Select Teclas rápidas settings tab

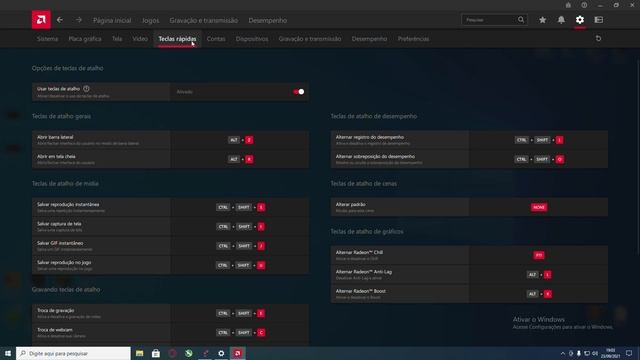177,39
